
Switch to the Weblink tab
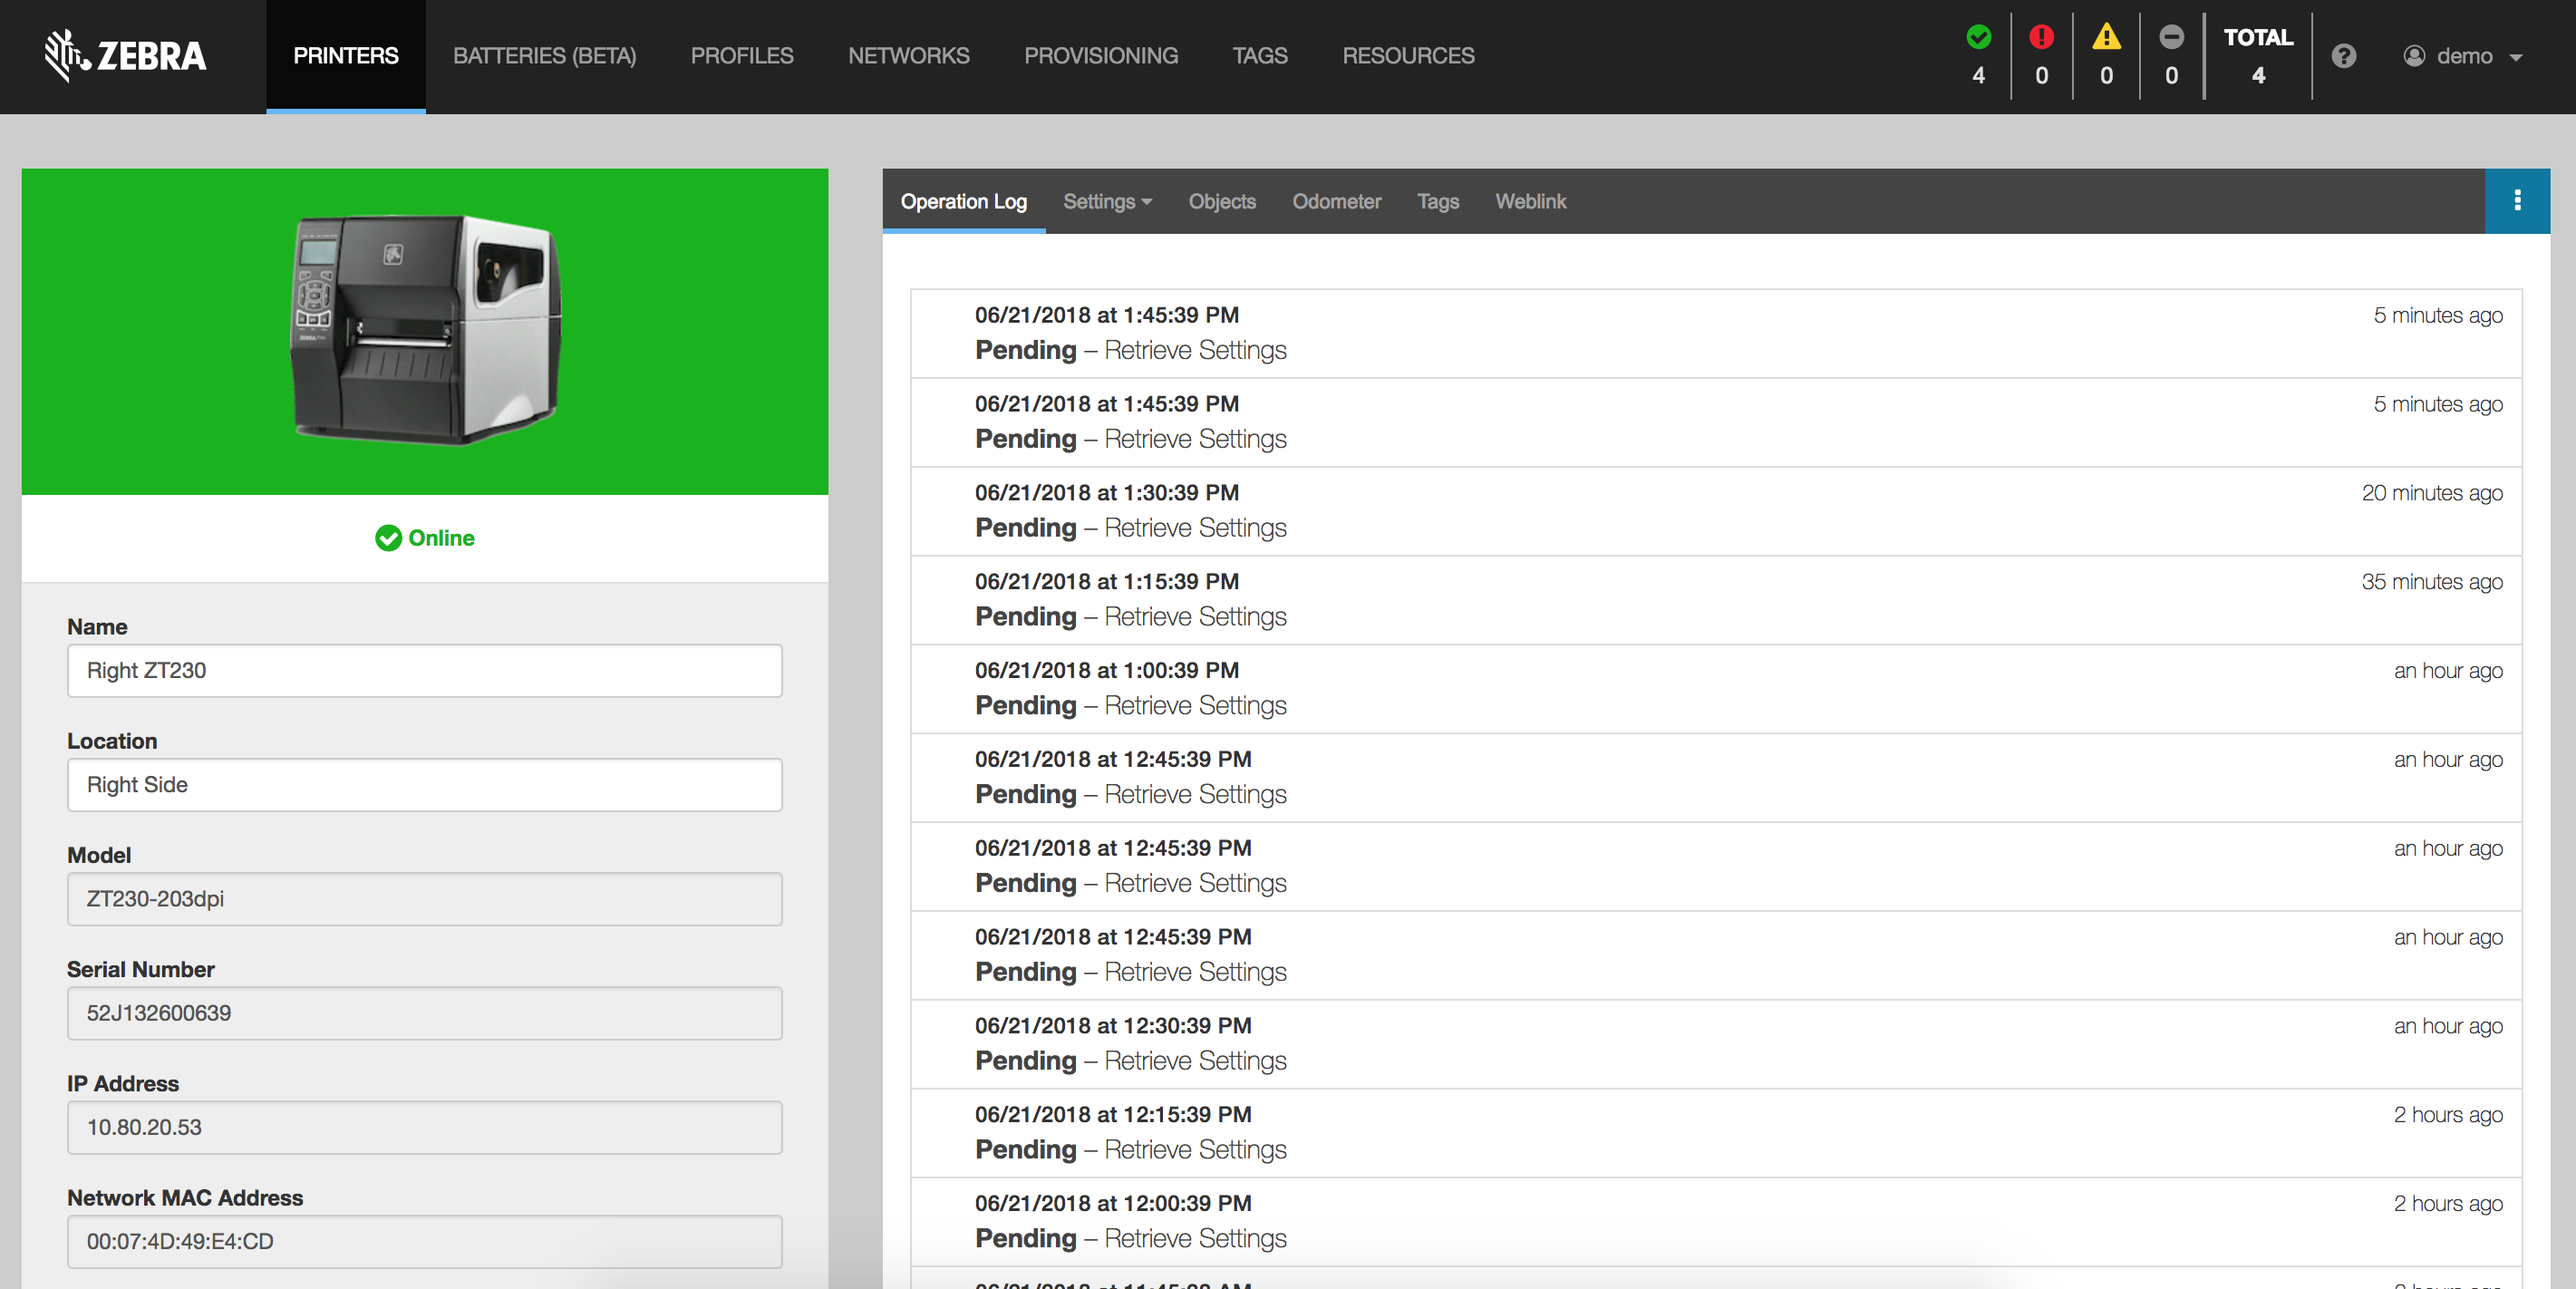pyautogui.click(x=1530, y=201)
